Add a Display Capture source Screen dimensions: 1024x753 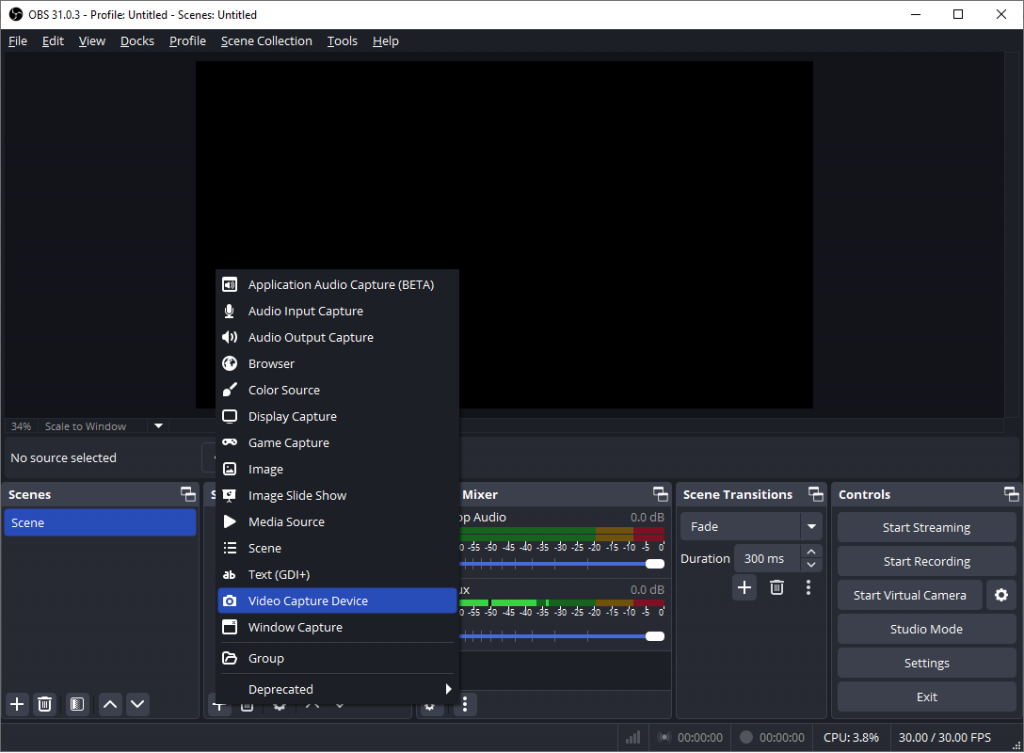(337, 417)
